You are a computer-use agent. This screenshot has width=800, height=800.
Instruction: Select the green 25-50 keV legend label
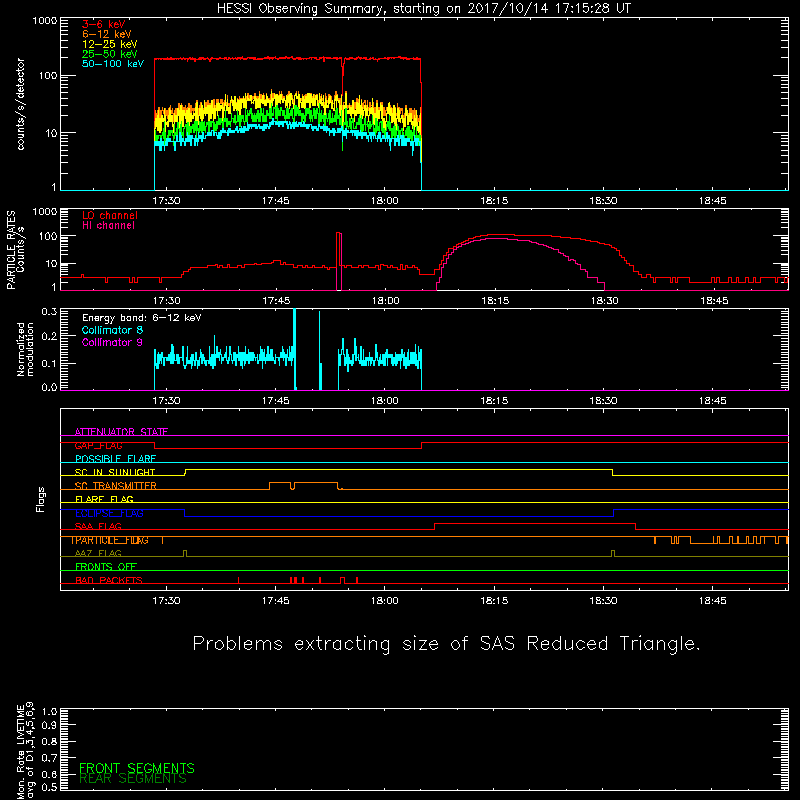pos(110,54)
